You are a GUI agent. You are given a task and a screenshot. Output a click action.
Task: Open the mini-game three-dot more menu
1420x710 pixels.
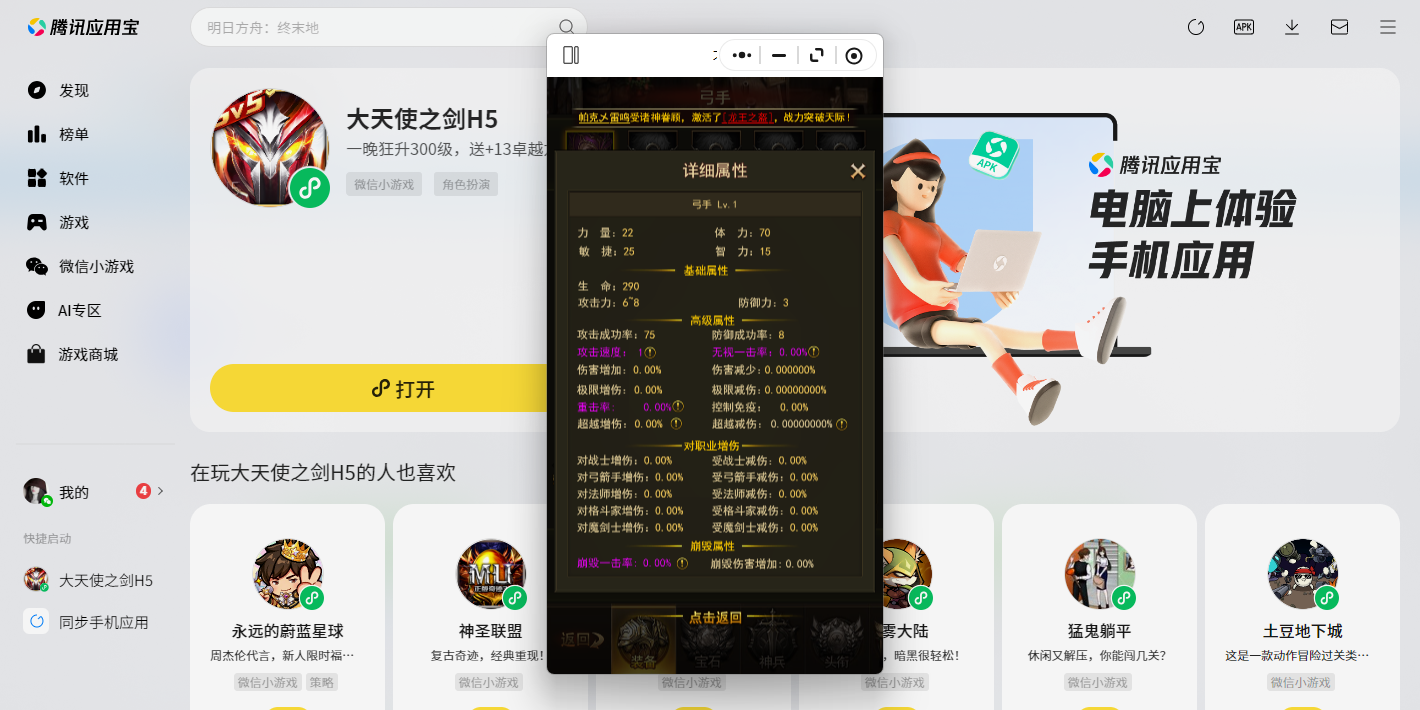pos(742,55)
